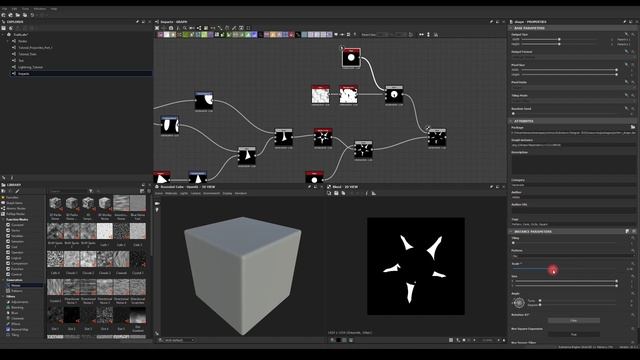Click the camera icon in 3D view
640x360 pixels.
[x=157, y=203]
